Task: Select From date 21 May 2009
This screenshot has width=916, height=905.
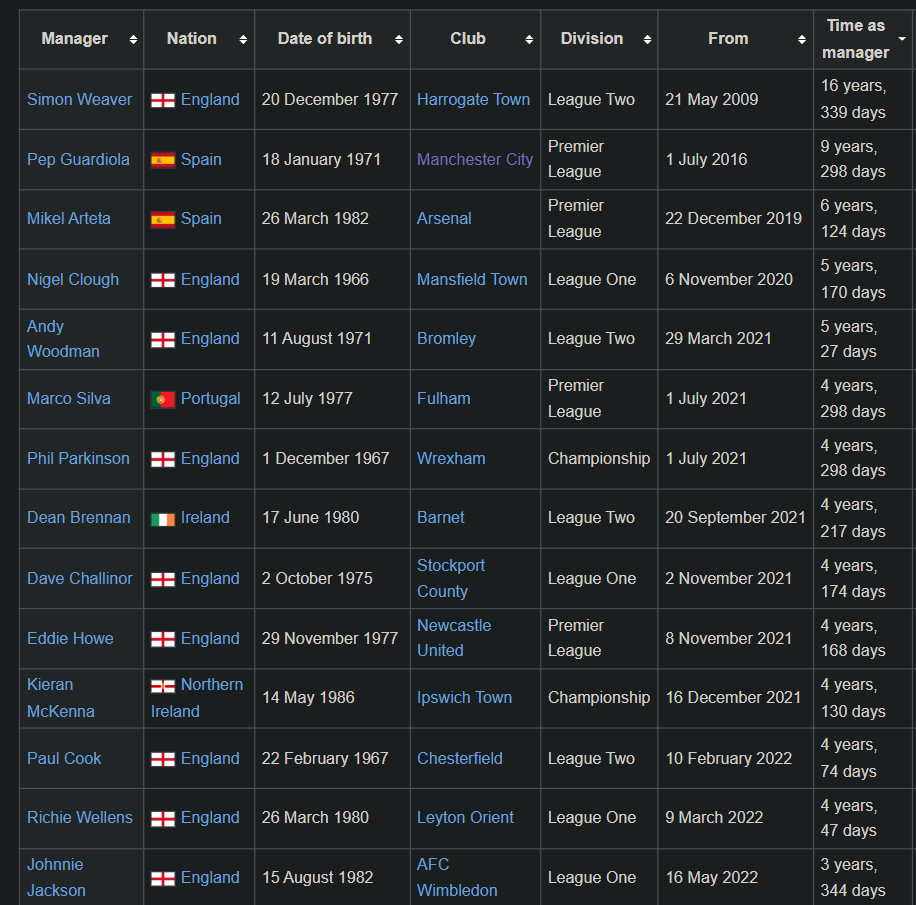Action: click(712, 99)
